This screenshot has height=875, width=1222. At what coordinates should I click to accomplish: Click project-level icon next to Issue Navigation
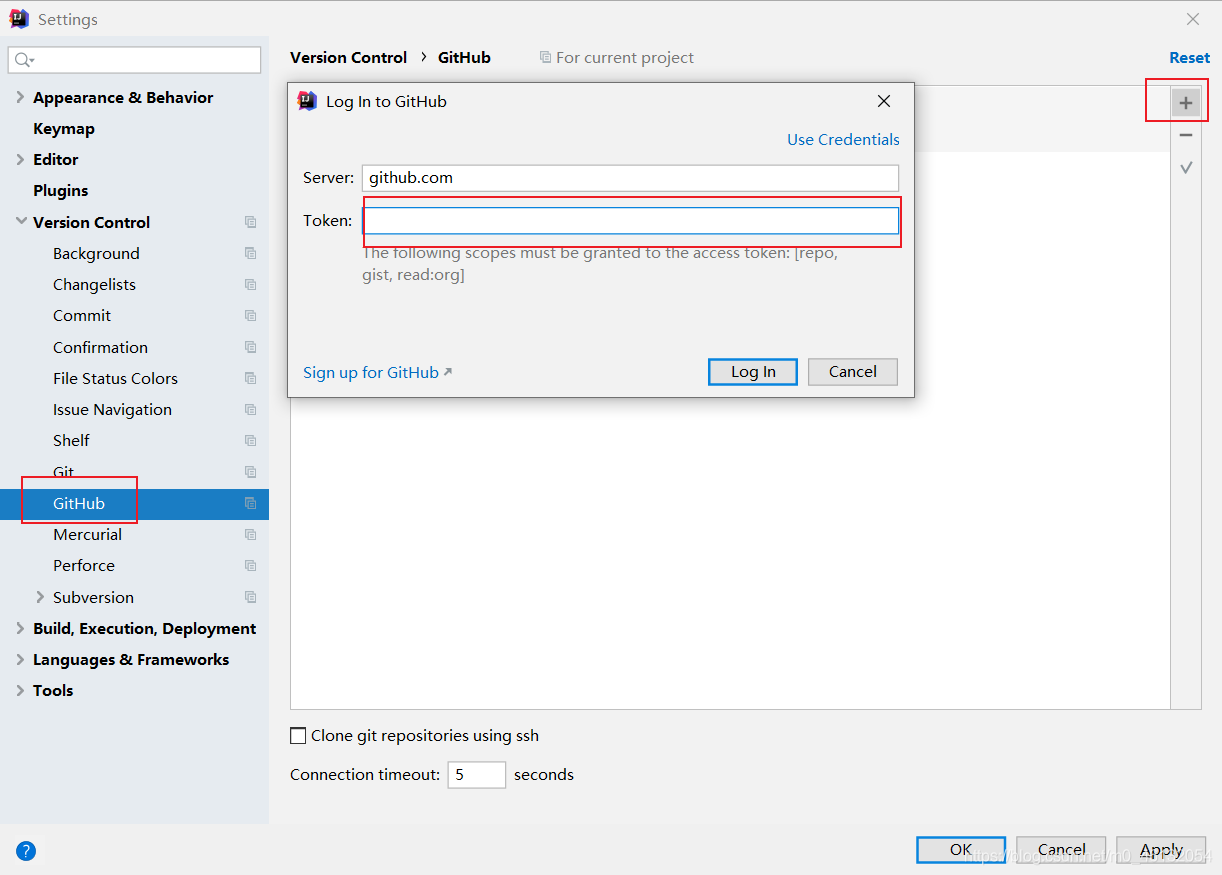point(250,410)
